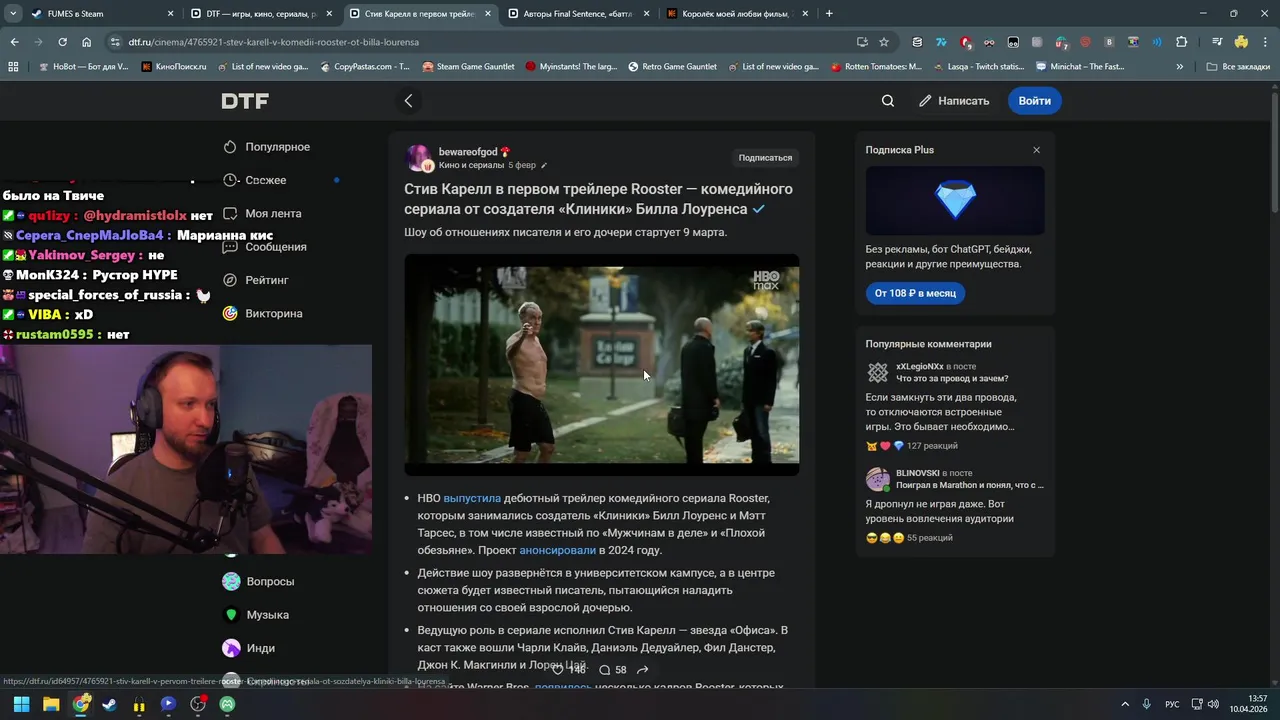
Task: Open a new browser tab
Action: [x=829, y=14]
